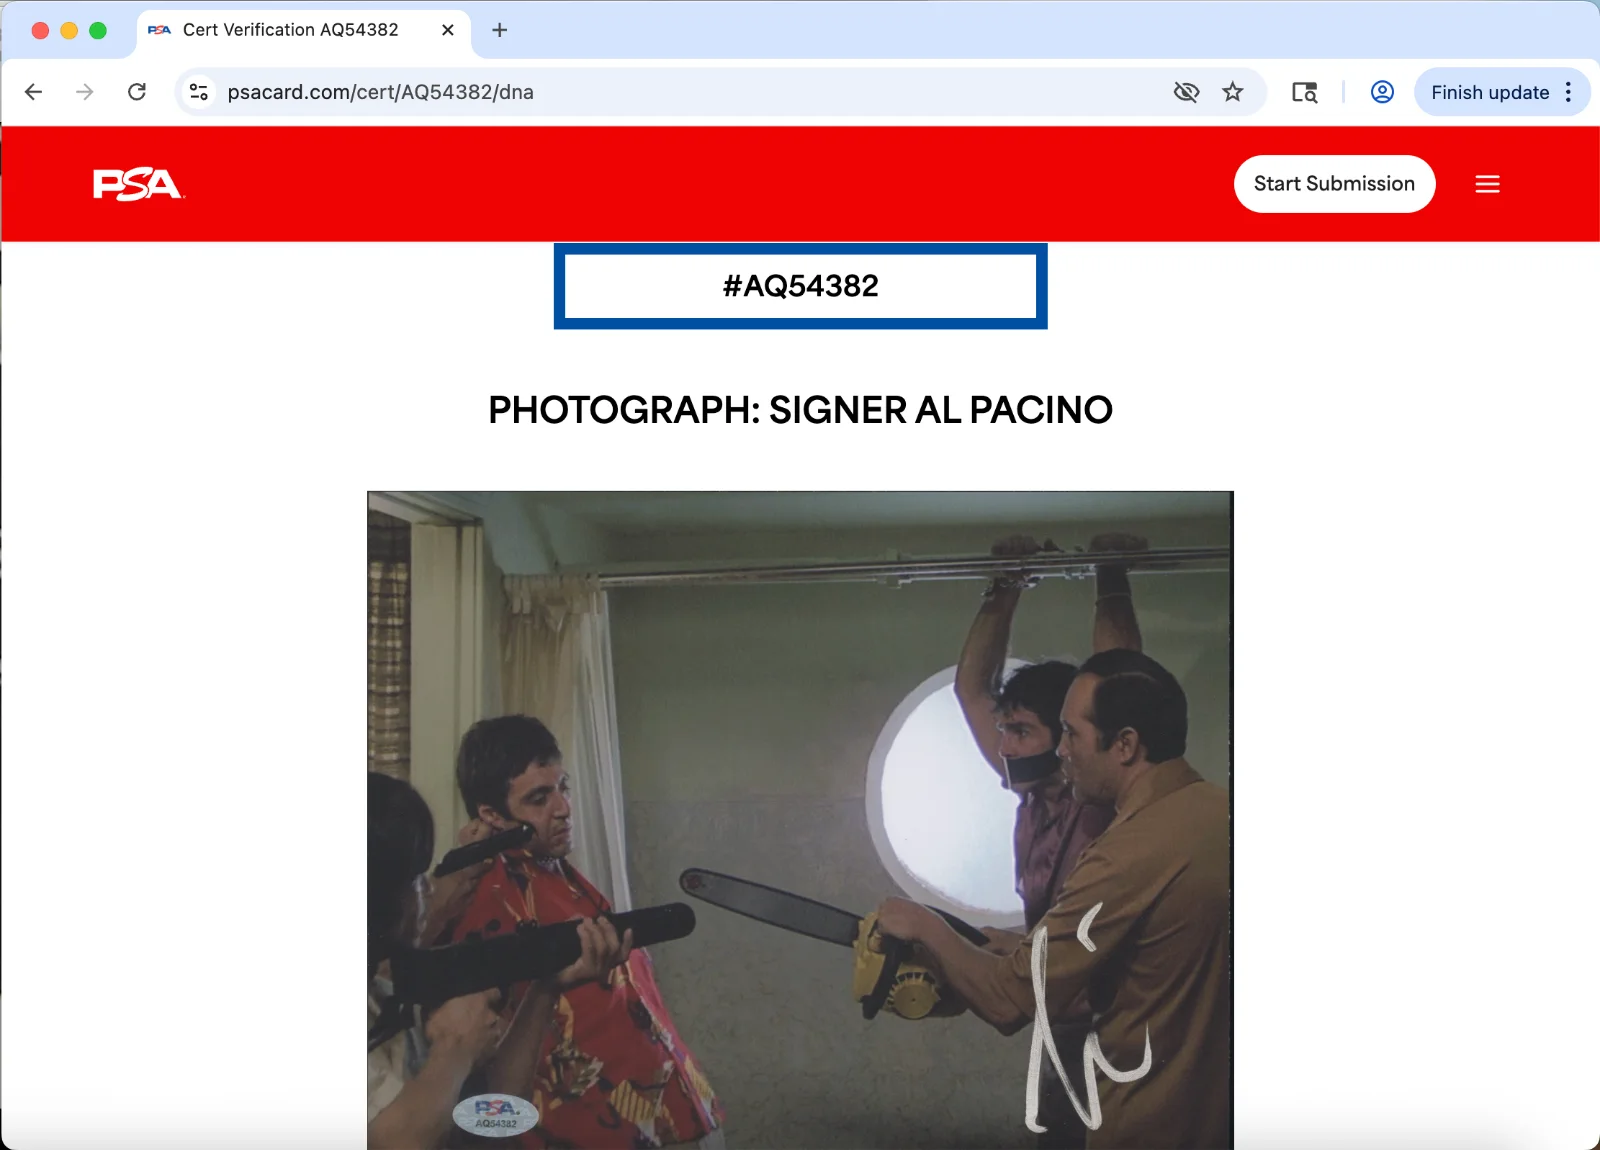This screenshot has width=1600, height=1150.
Task: Open site information icon in address bar
Action: (x=199, y=92)
